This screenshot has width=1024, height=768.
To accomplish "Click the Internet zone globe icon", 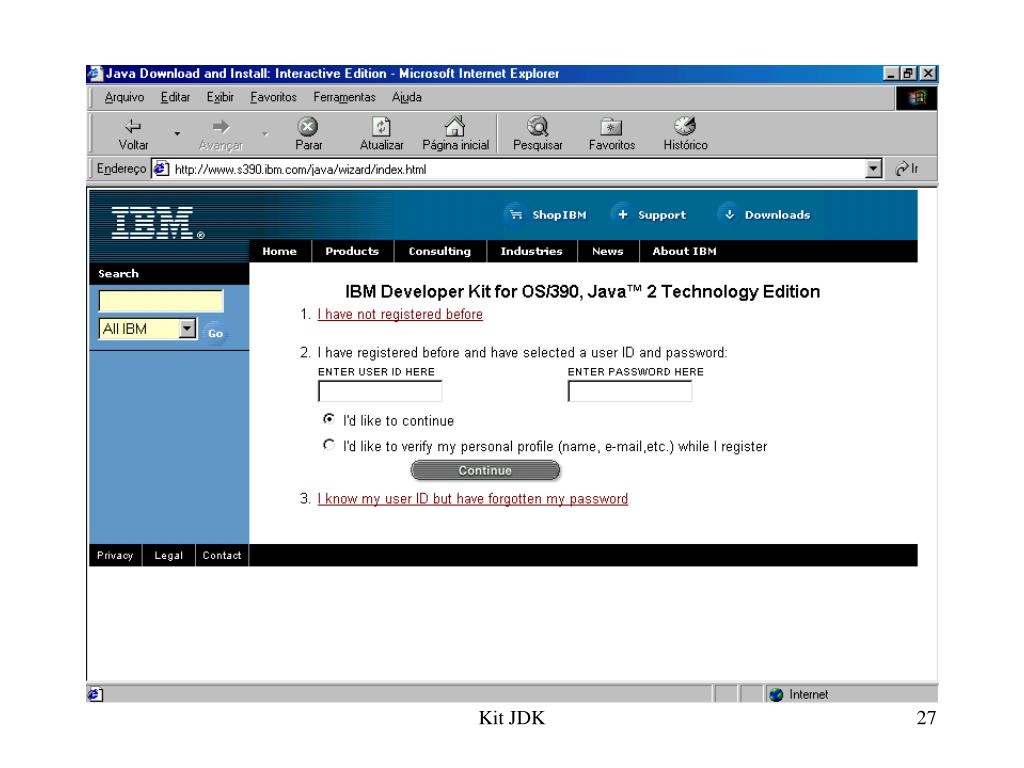I will (x=776, y=695).
